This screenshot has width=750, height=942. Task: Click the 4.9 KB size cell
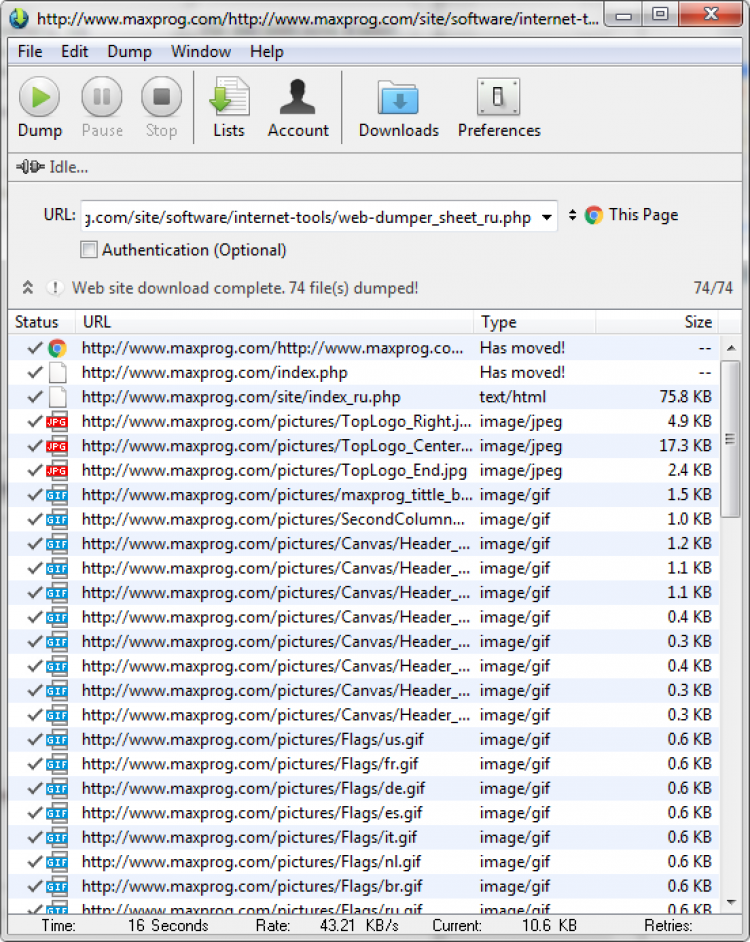pyautogui.click(x=689, y=422)
